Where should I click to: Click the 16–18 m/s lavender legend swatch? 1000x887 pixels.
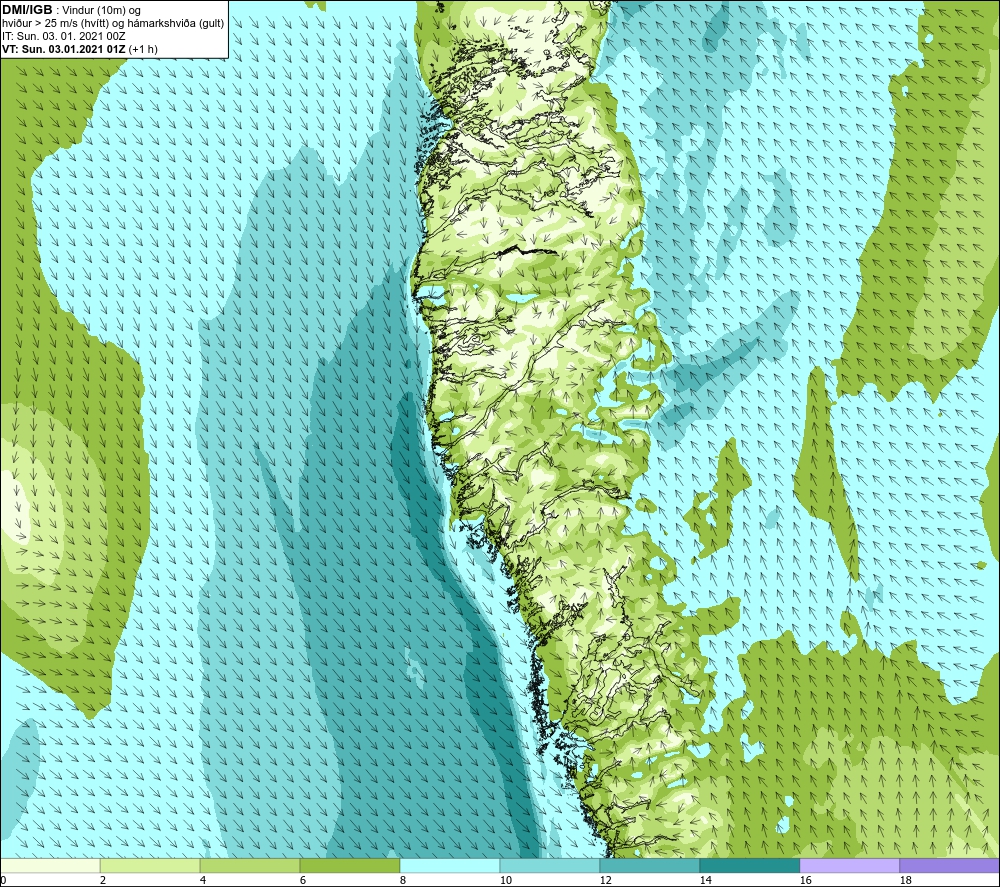tap(849, 866)
